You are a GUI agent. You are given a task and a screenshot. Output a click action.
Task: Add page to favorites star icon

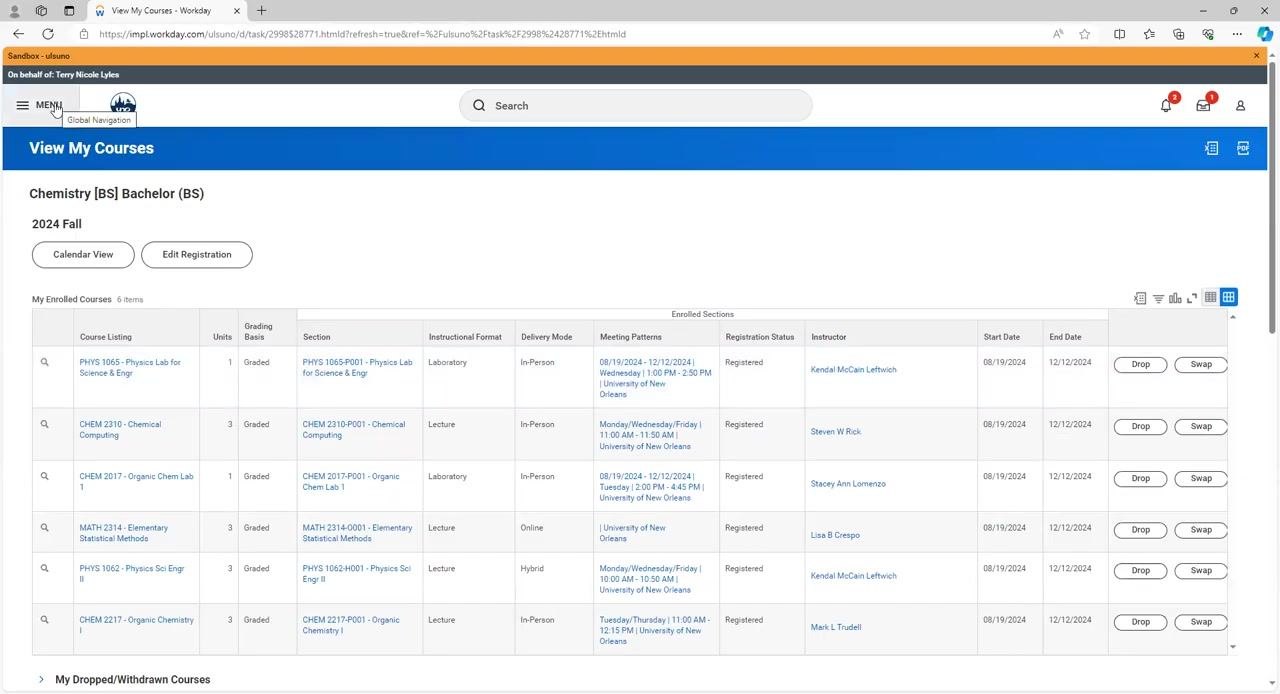click(x=1085, y=34)
